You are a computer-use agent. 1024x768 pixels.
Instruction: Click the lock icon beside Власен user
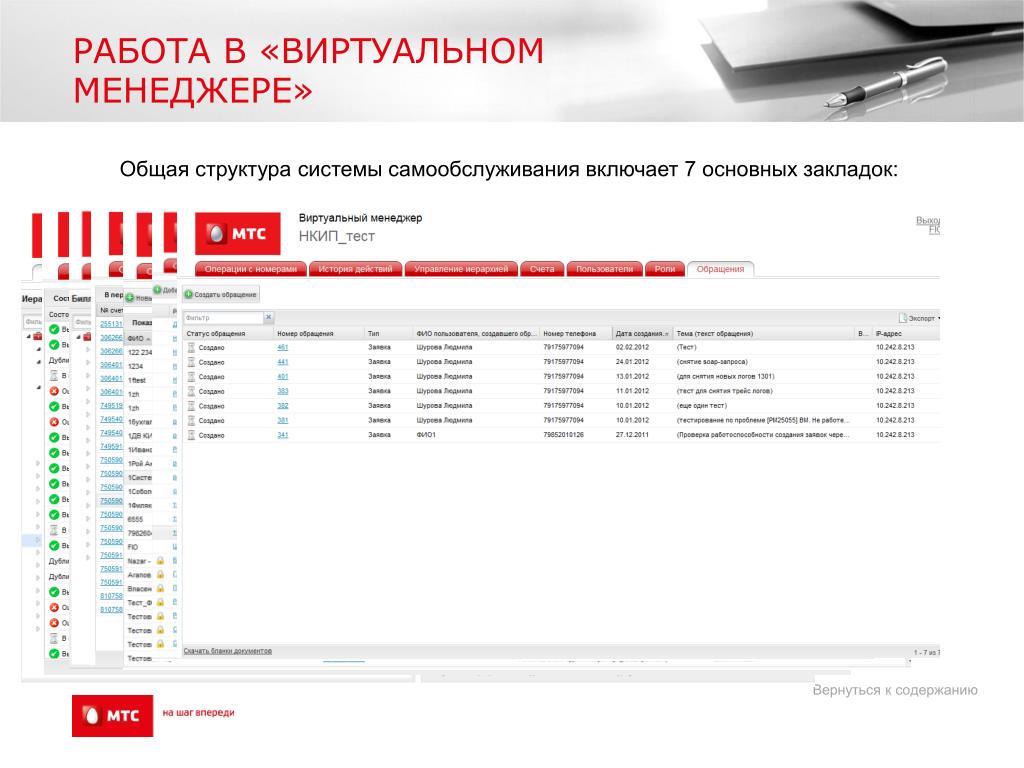(160, 588)
